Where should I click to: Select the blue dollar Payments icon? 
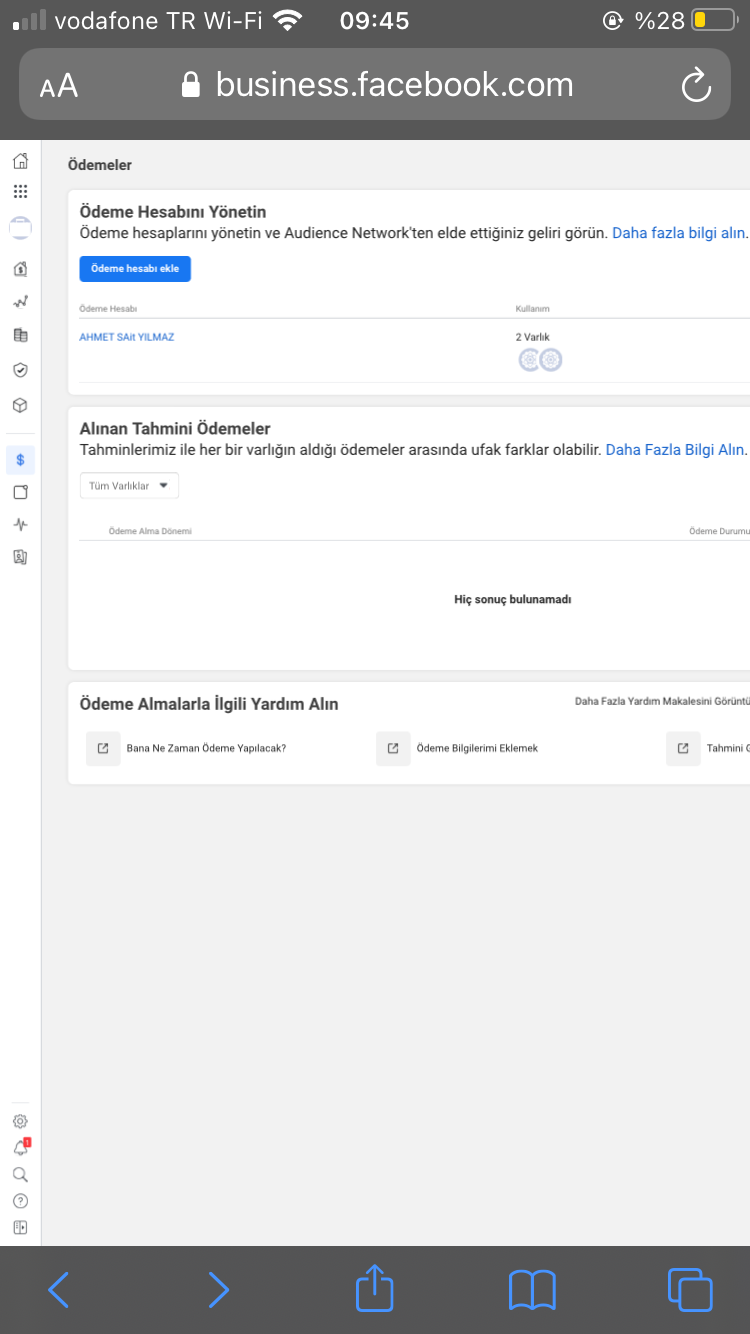(20, 460)
